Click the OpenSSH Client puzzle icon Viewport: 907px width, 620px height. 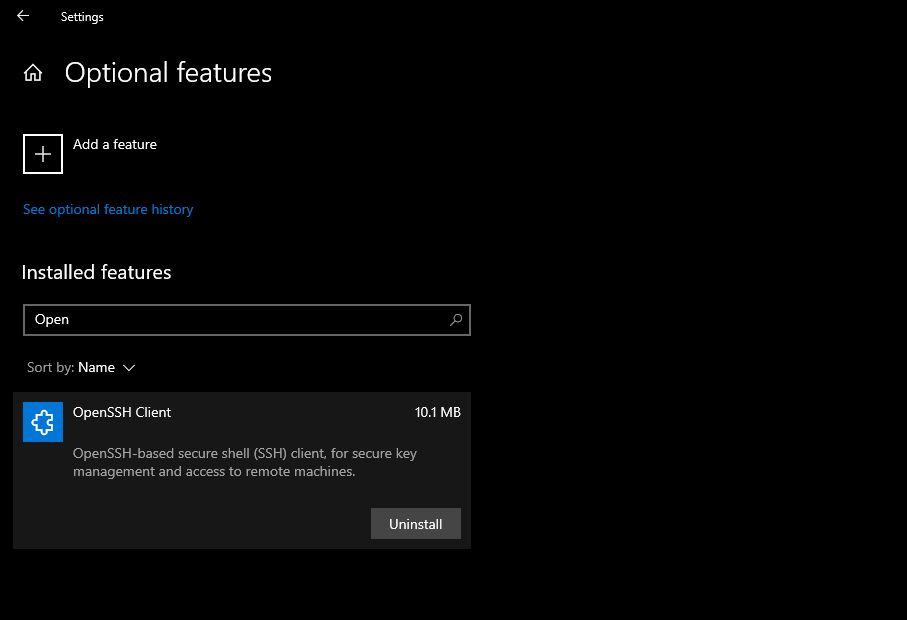tap(43, 422)
